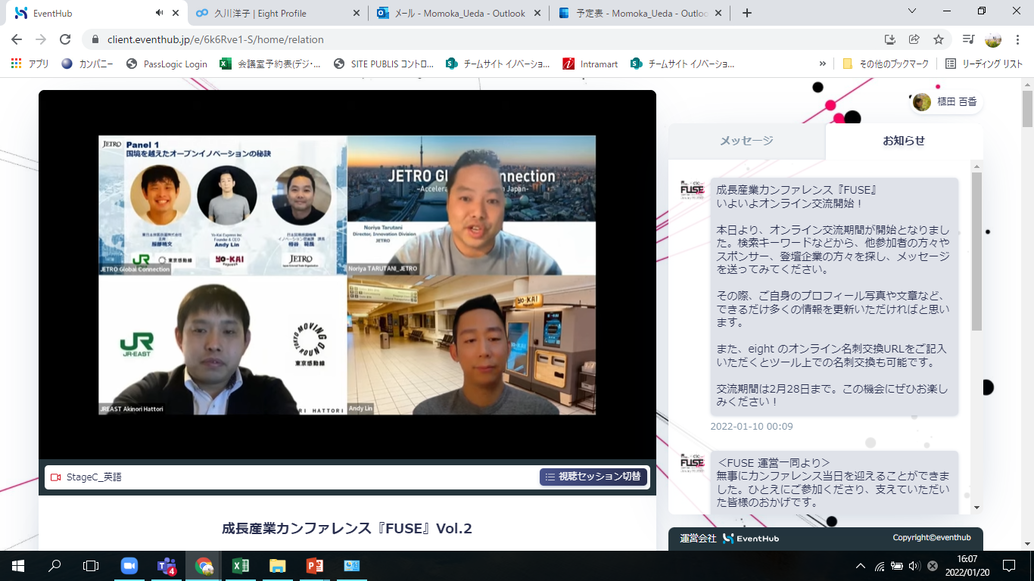Share this page using the share icon
Viewport: 1034px width, 581px height.
click(x=914, y=40)
